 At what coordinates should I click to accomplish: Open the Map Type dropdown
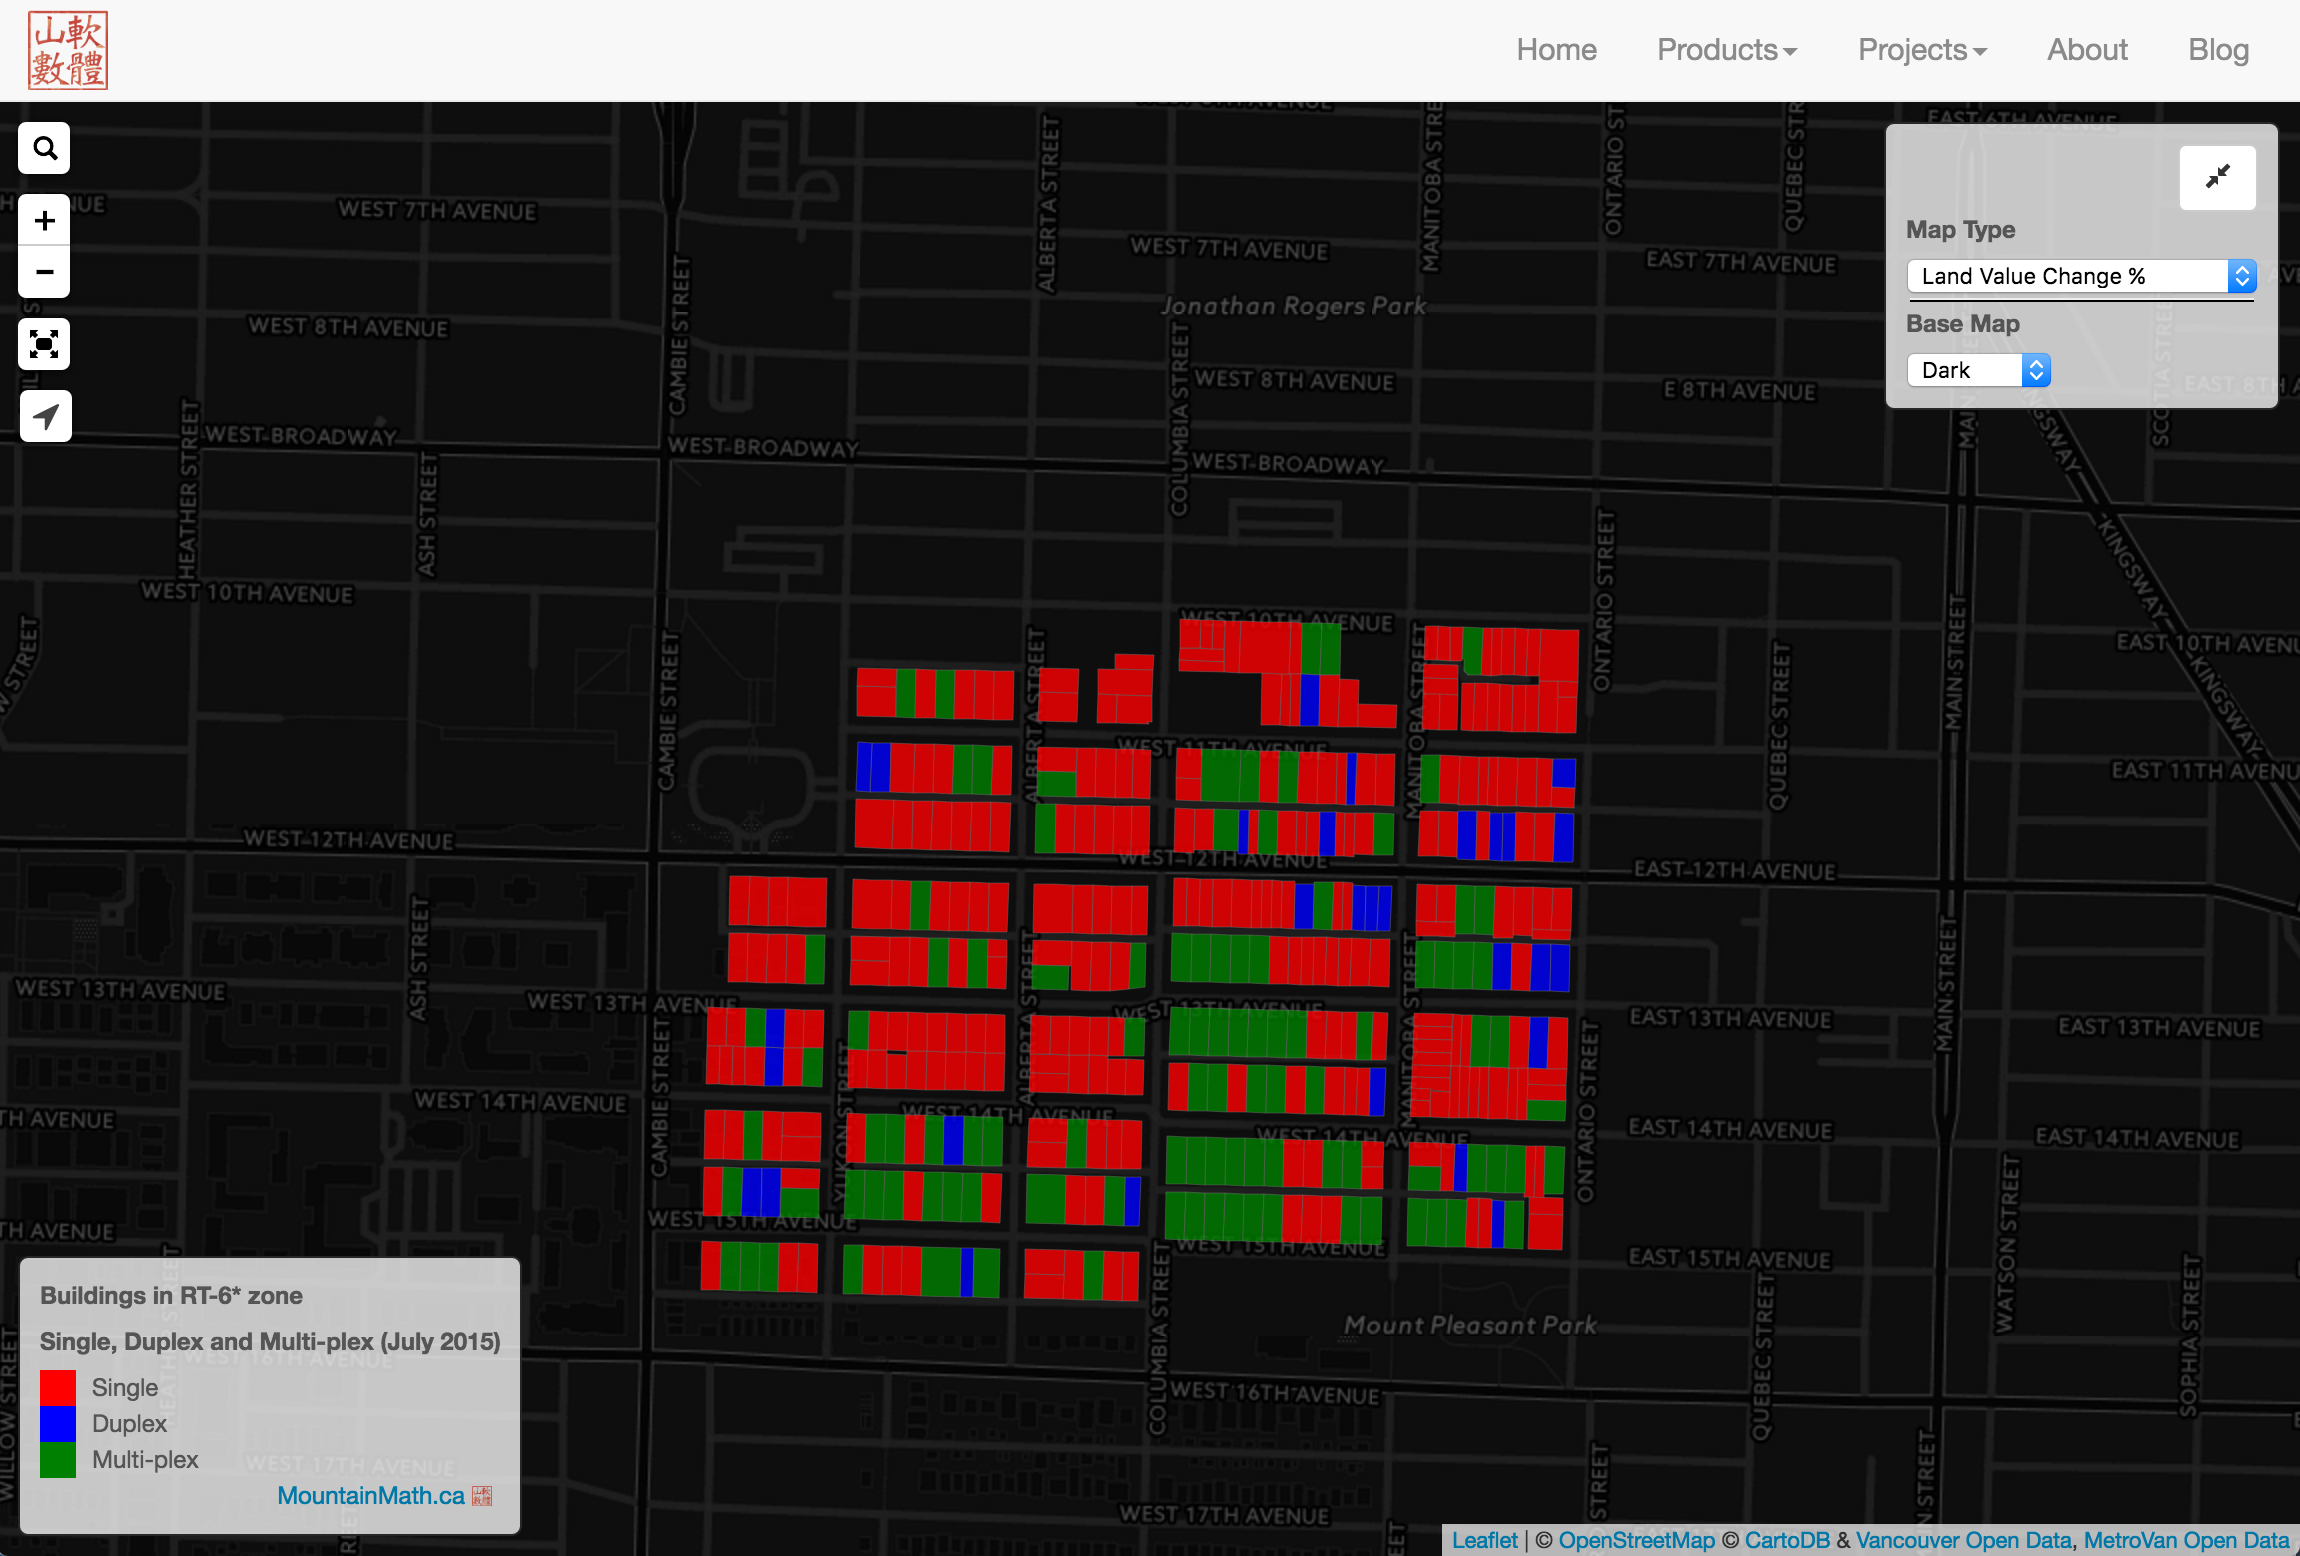[2080, 276]
